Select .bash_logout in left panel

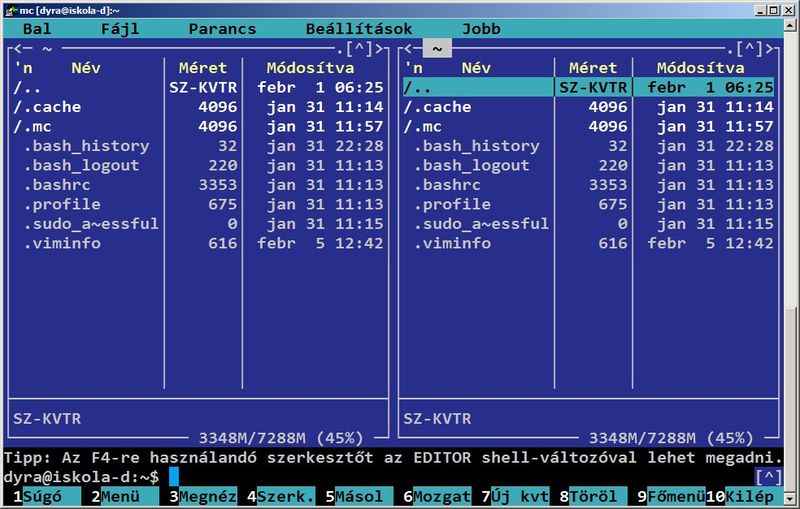click(198, 165)
